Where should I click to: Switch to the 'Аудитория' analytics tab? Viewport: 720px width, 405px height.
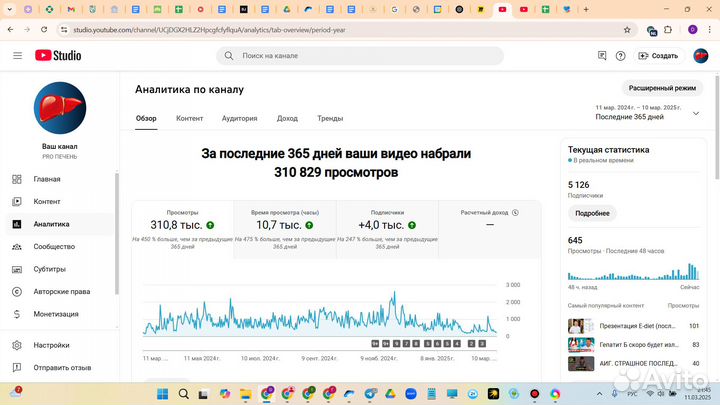click(240, 118)
